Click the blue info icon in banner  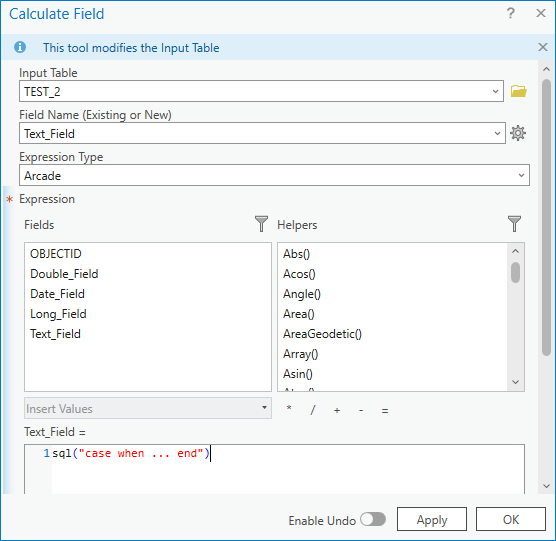[x=20, y=47]
